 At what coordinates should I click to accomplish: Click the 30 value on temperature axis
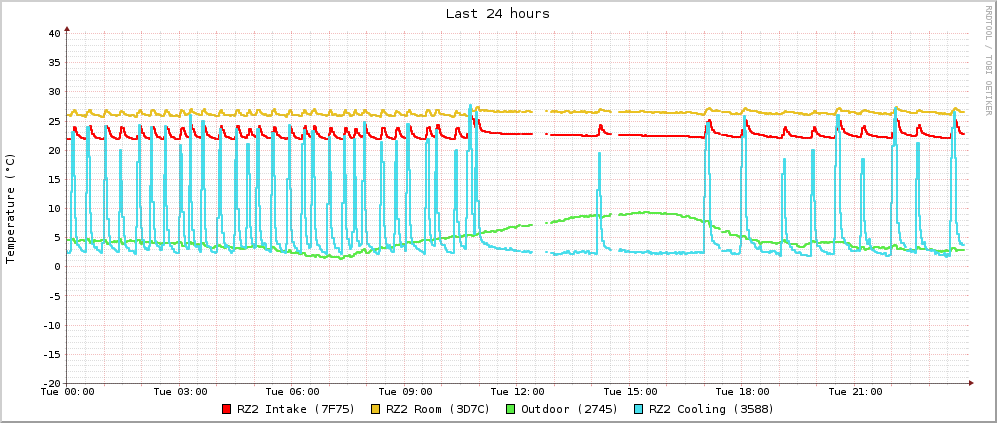point(55,92)
